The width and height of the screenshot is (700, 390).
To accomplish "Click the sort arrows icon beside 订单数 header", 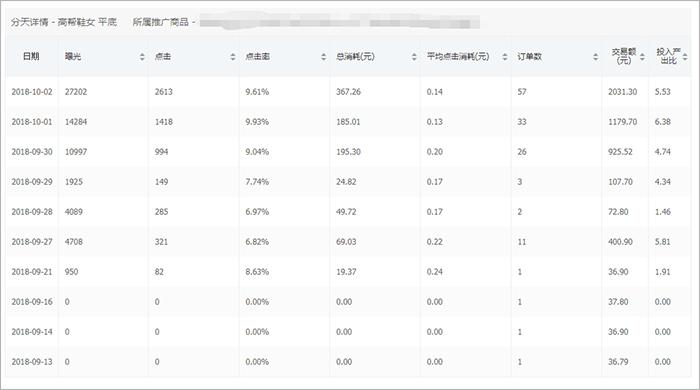I will (x=596, y=57).
